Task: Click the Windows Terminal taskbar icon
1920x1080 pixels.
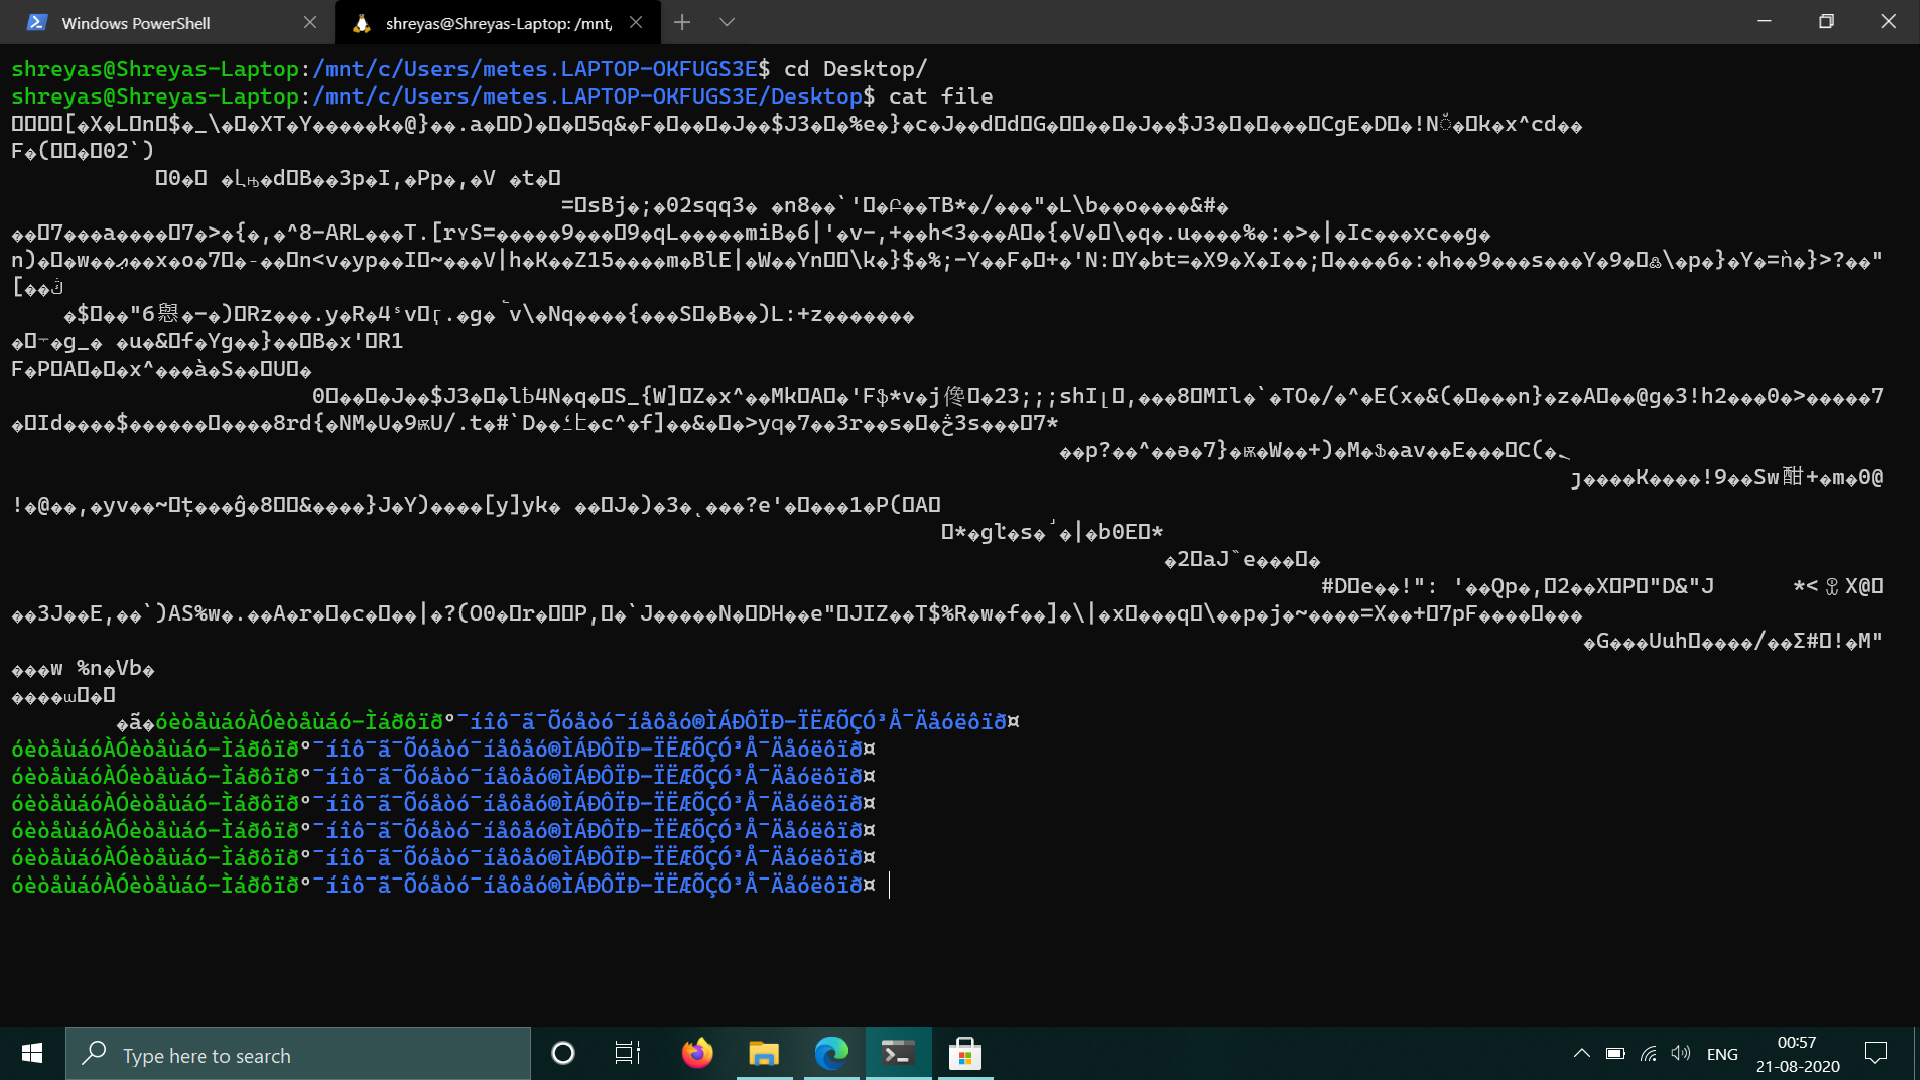Action: (898, 1053)
